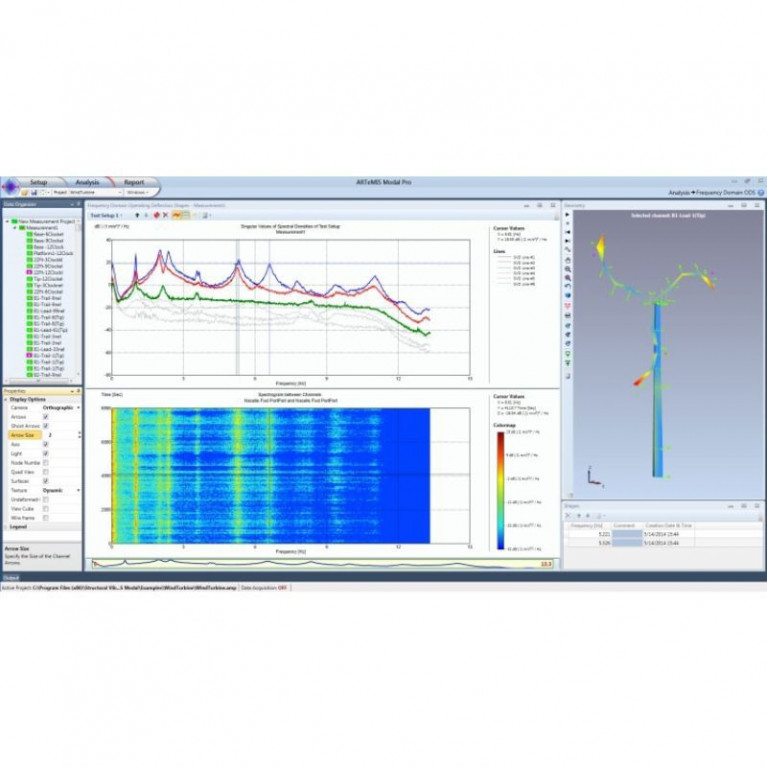The height and width of the screenshot is (767, 767).
Task: Enable the Wire frame checkbox
Action: (46, 517)
